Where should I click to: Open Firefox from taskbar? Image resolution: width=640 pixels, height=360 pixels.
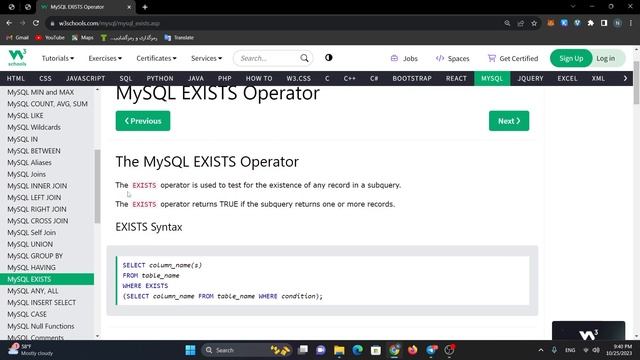[413, 350]
